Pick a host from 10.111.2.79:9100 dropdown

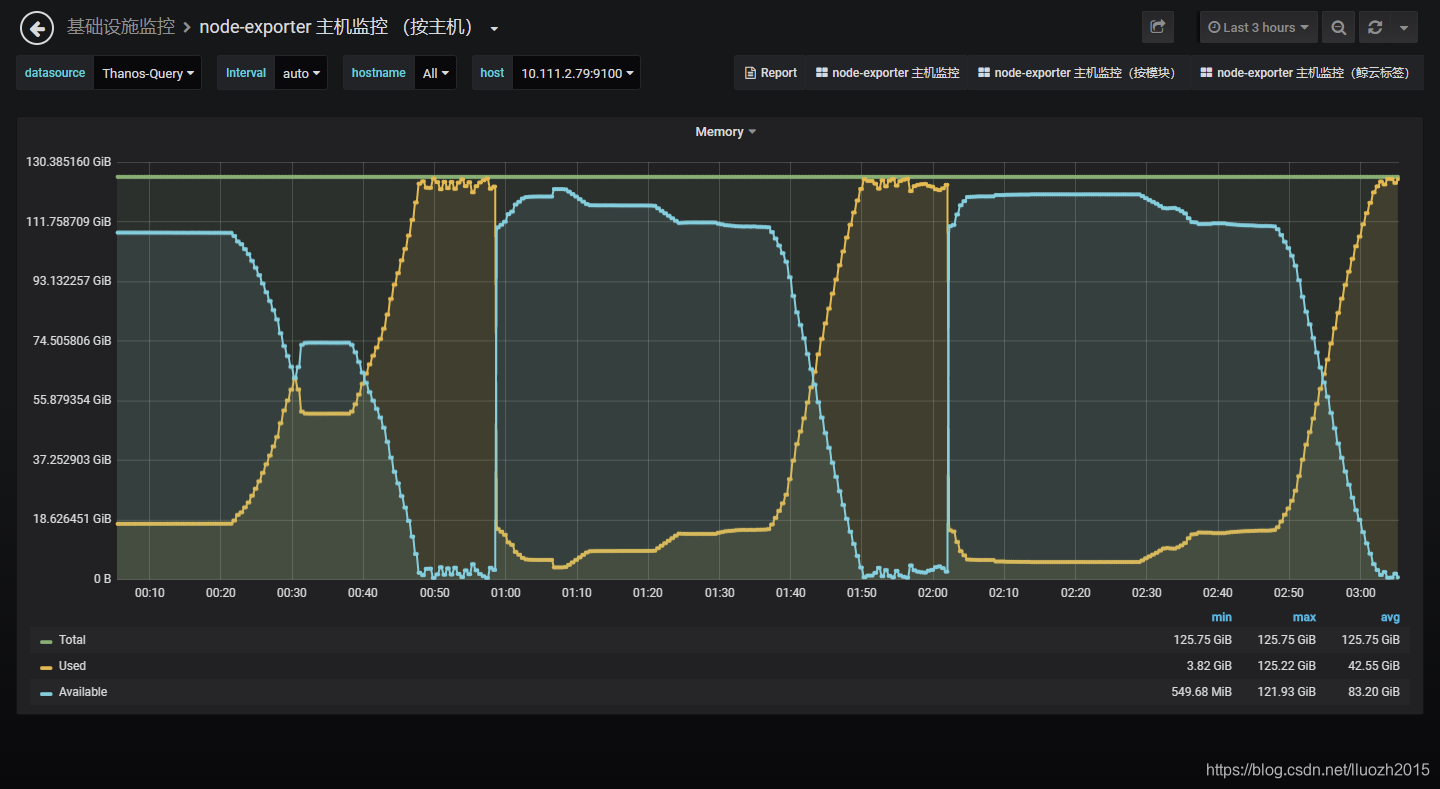[576, 73]
